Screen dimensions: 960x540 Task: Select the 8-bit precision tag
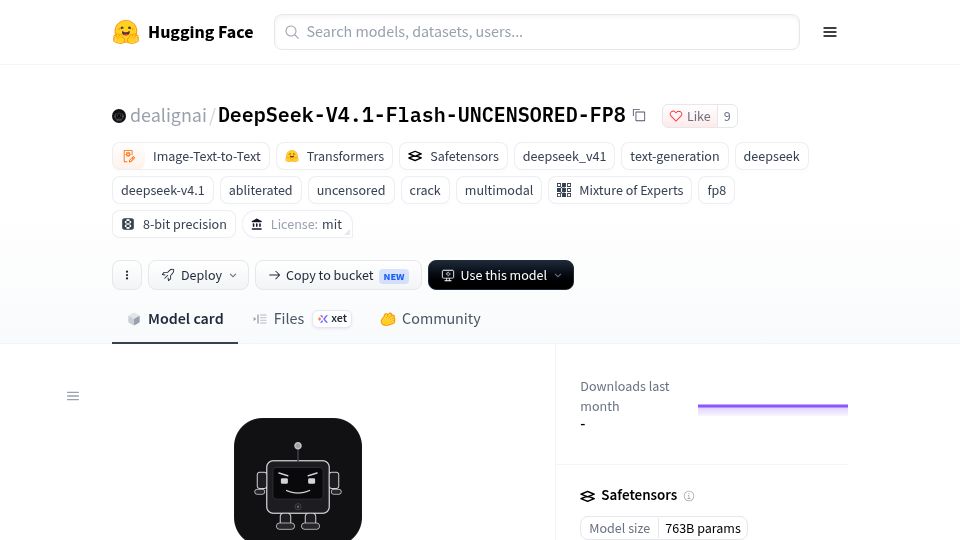(x=174, y=224)
